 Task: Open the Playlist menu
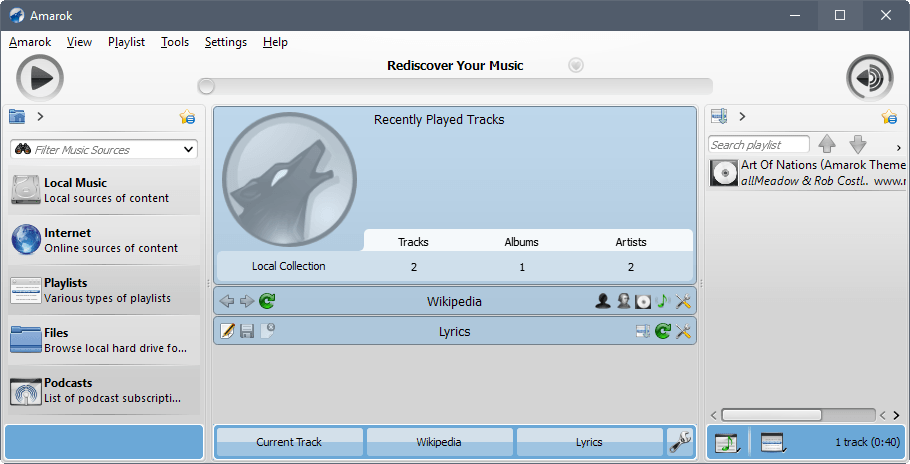point(126,42)
